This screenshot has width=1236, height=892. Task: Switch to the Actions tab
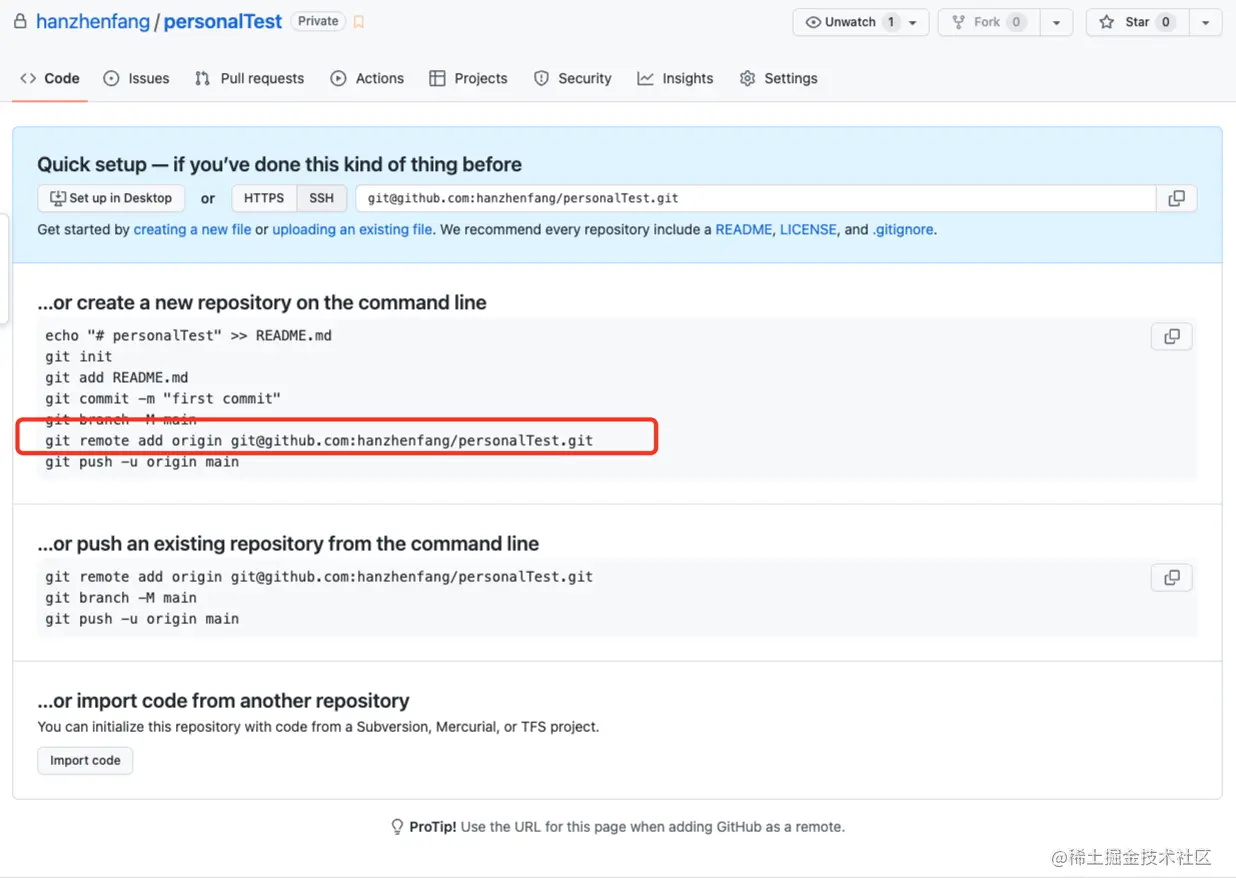point(367,78)
